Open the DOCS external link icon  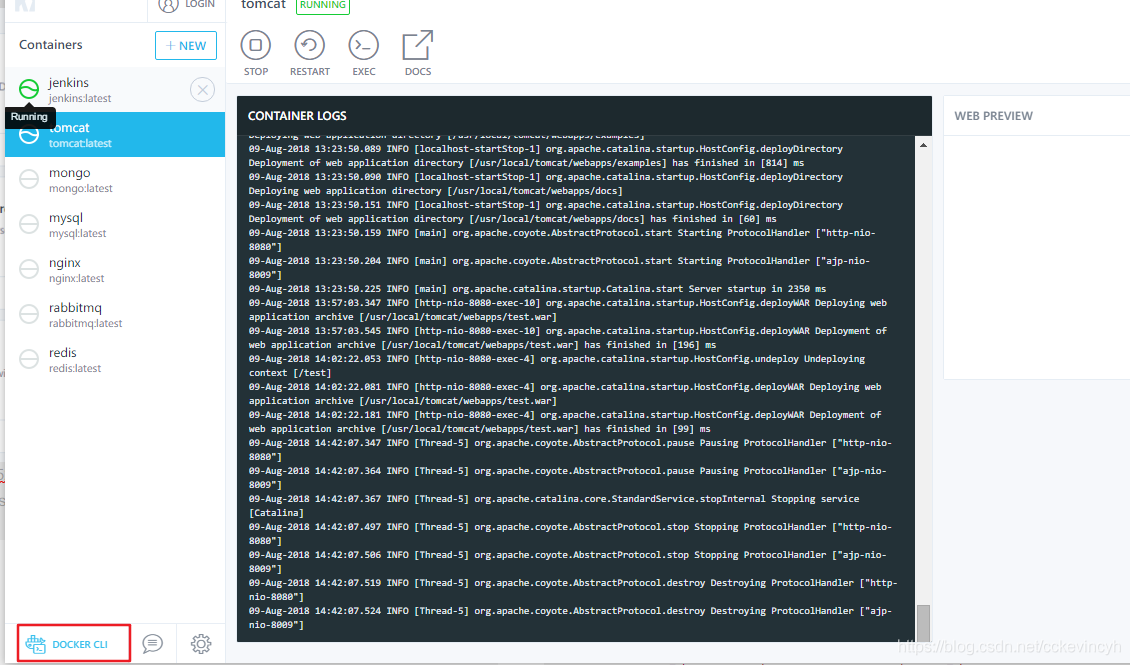pos(417,45)
